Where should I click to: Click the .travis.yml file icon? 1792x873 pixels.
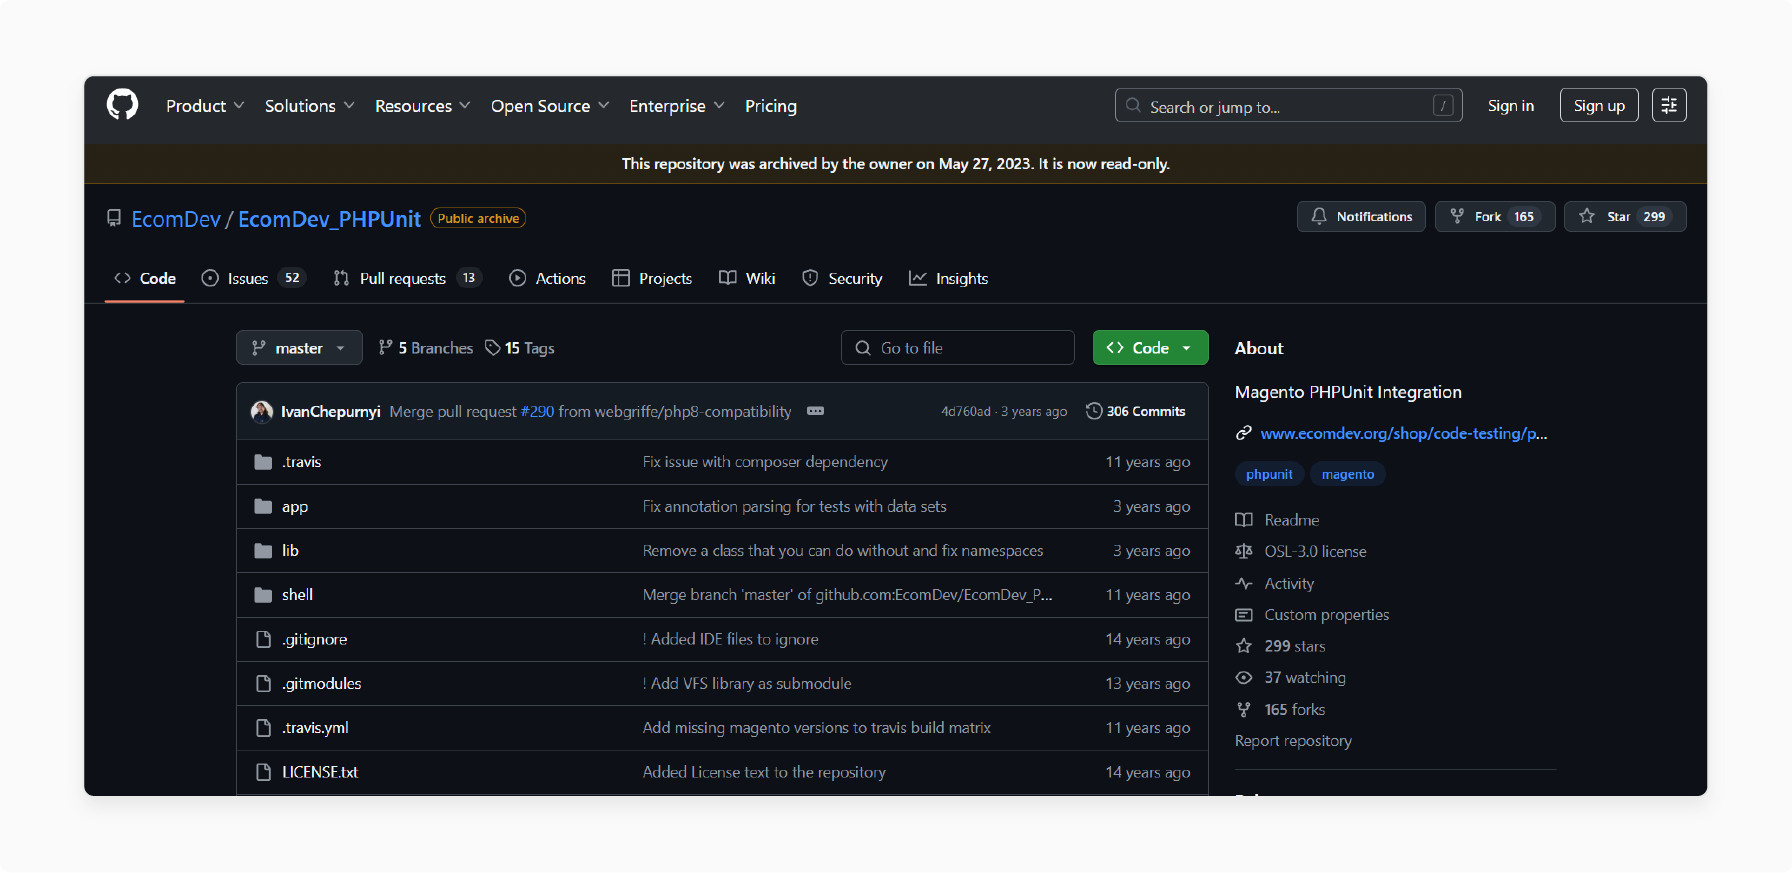[x=263, y=728]
